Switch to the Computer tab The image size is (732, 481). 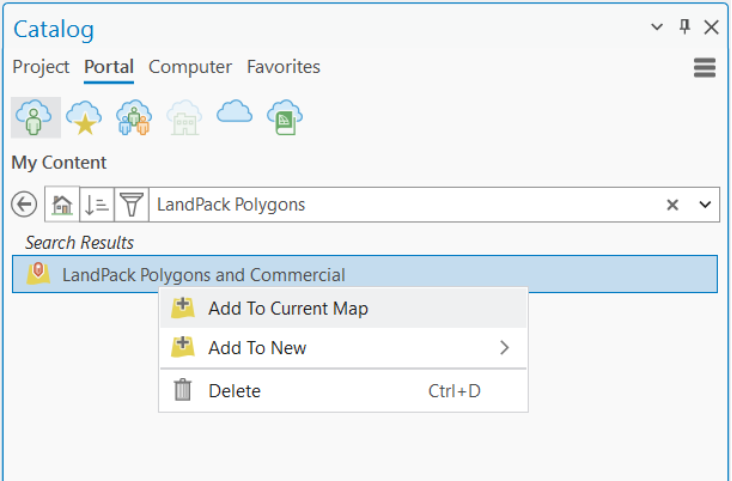(x=190, y=67)
